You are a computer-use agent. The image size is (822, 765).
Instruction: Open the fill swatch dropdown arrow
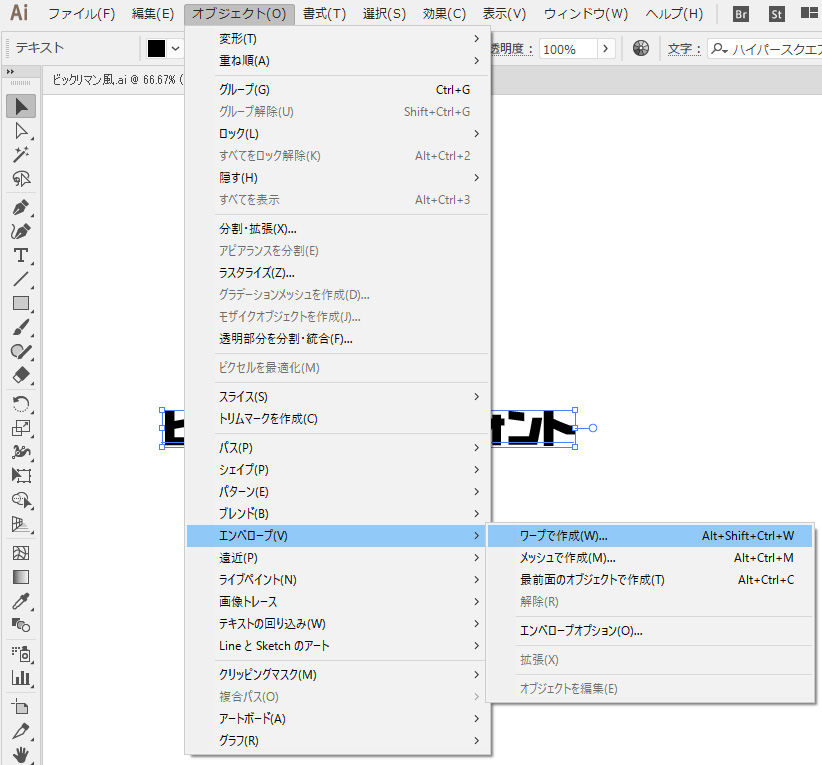click(176, 49)
